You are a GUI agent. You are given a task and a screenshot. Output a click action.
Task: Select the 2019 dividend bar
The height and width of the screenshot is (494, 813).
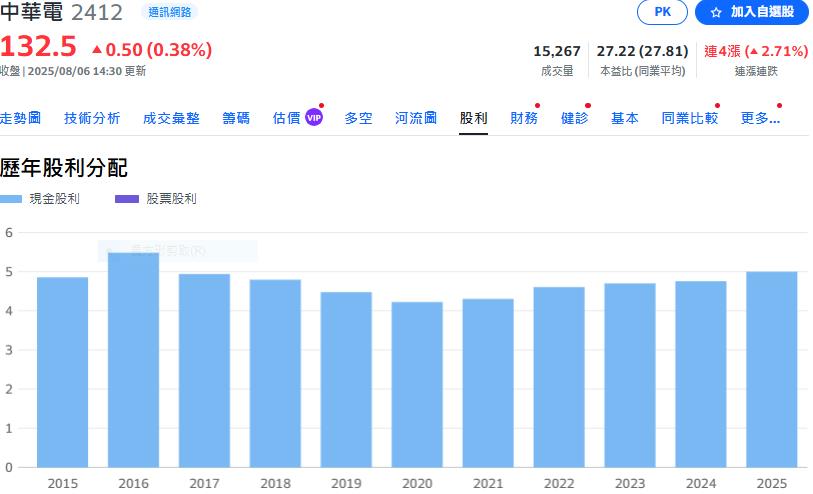(x=346, y=379)
